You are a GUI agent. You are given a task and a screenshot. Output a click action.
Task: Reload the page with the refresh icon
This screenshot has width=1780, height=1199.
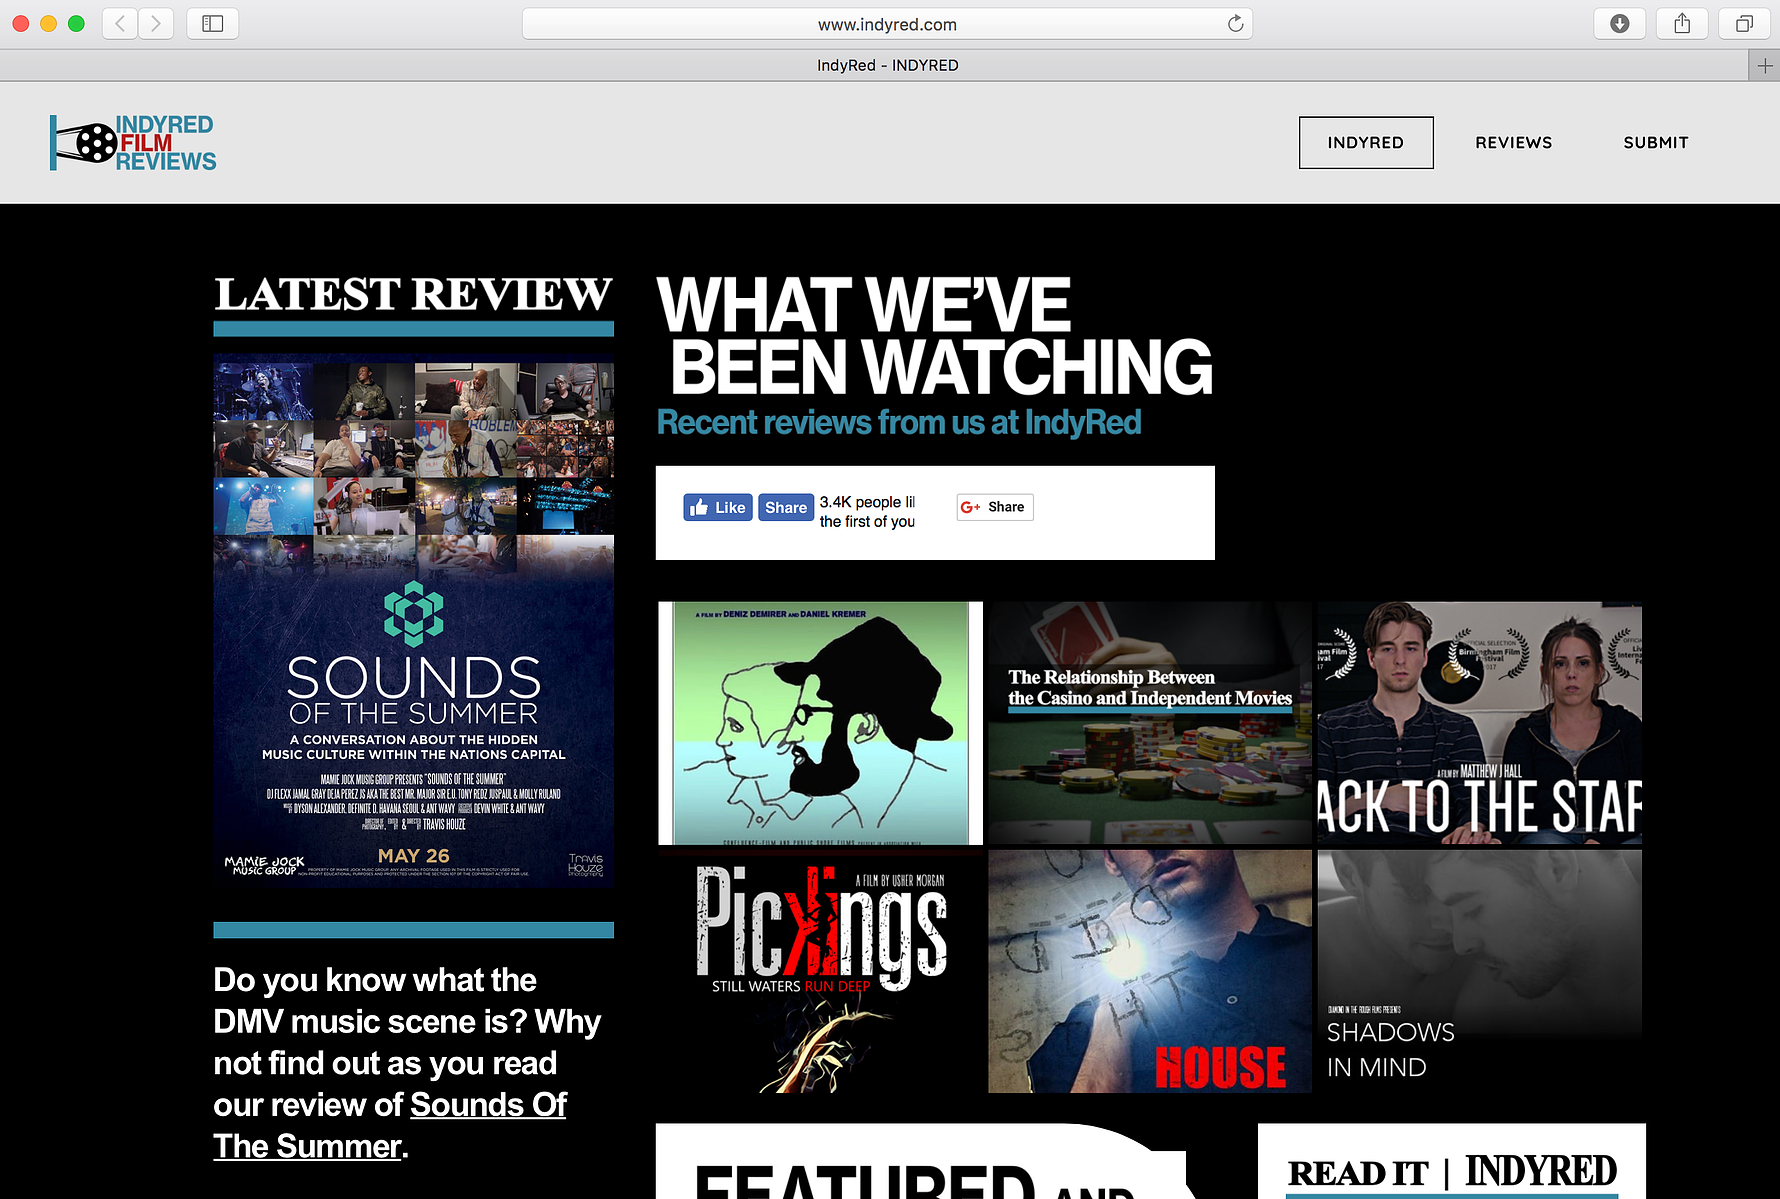click(1236, 24)
